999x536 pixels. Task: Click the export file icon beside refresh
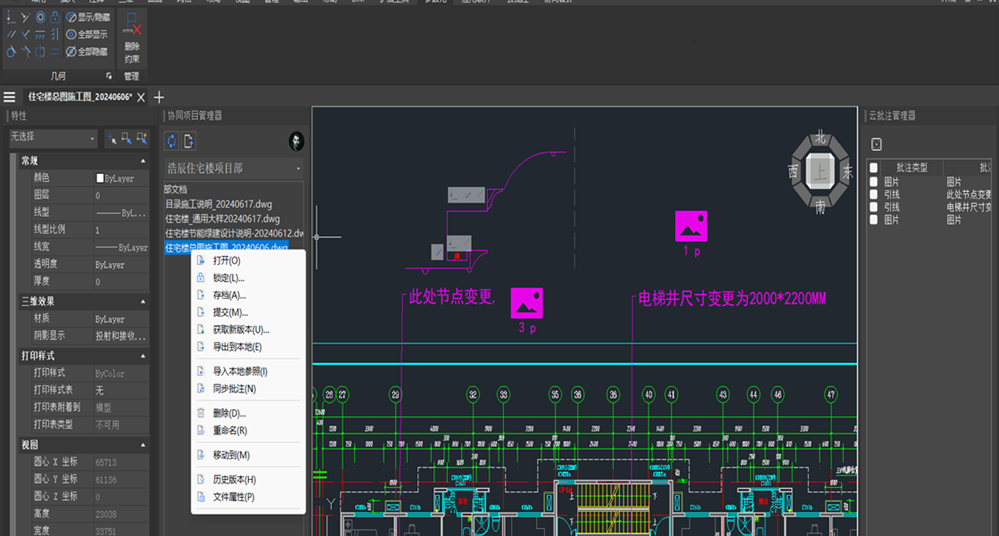click(x=189, y=141)
